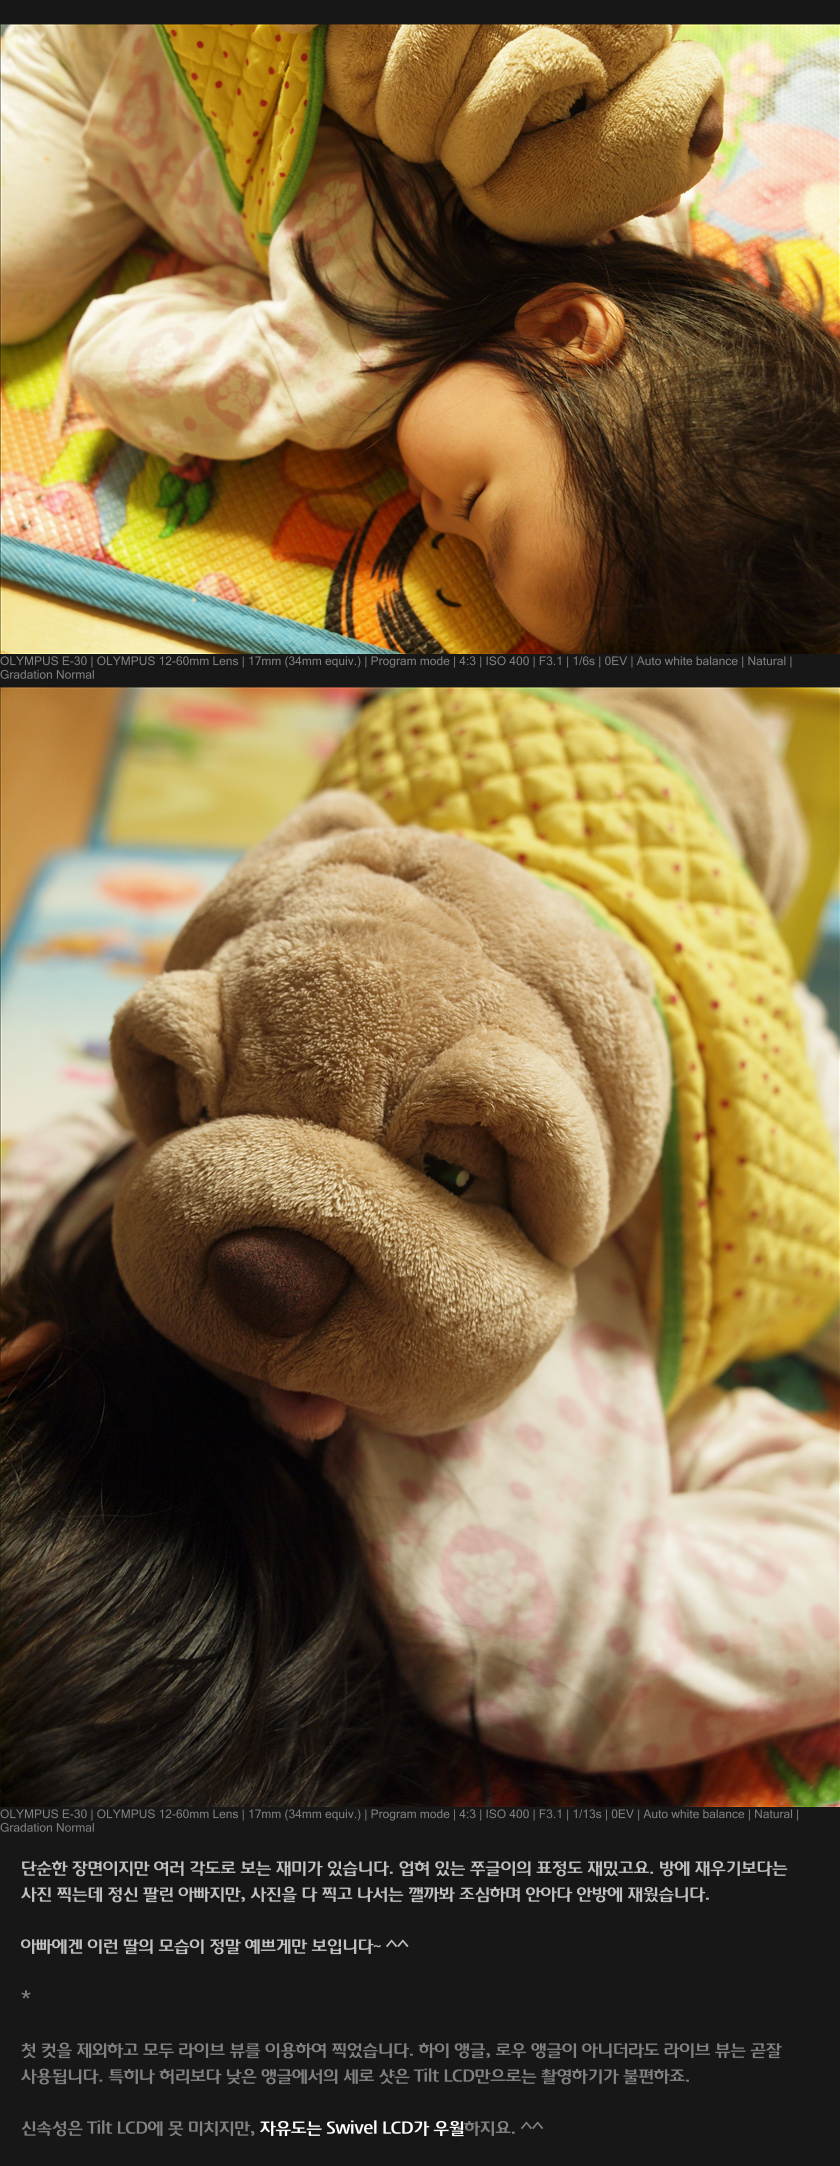Select the second photo's OLYMPUS E-30 caption line
This screenshot has height=2166, width=840.
(x=400, y=1820)
